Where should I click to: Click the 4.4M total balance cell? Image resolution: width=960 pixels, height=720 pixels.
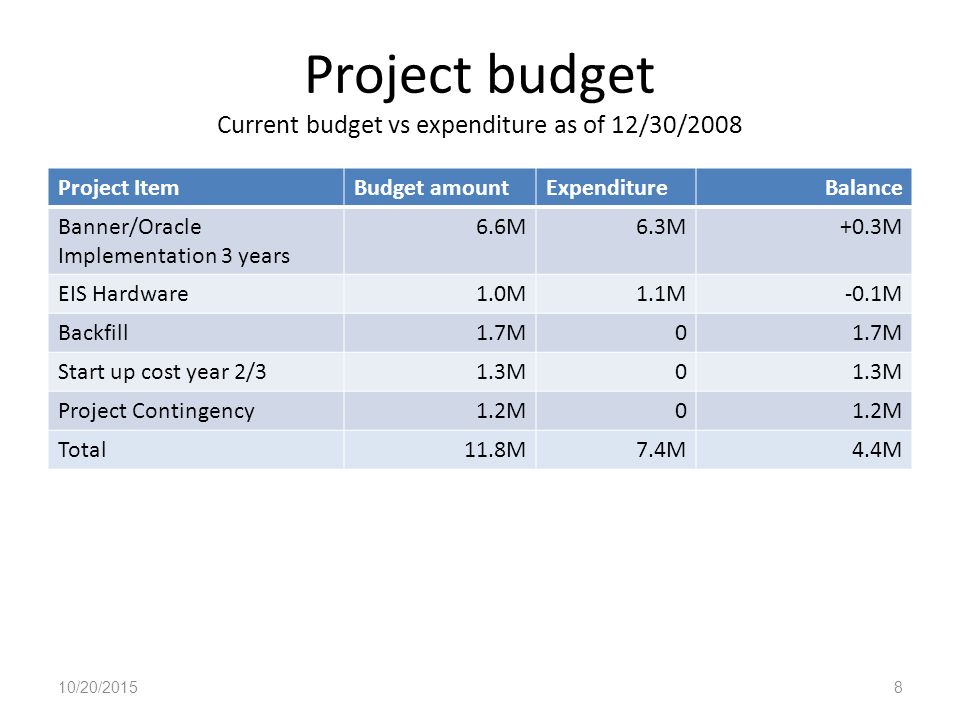click(x=803, y=450)
